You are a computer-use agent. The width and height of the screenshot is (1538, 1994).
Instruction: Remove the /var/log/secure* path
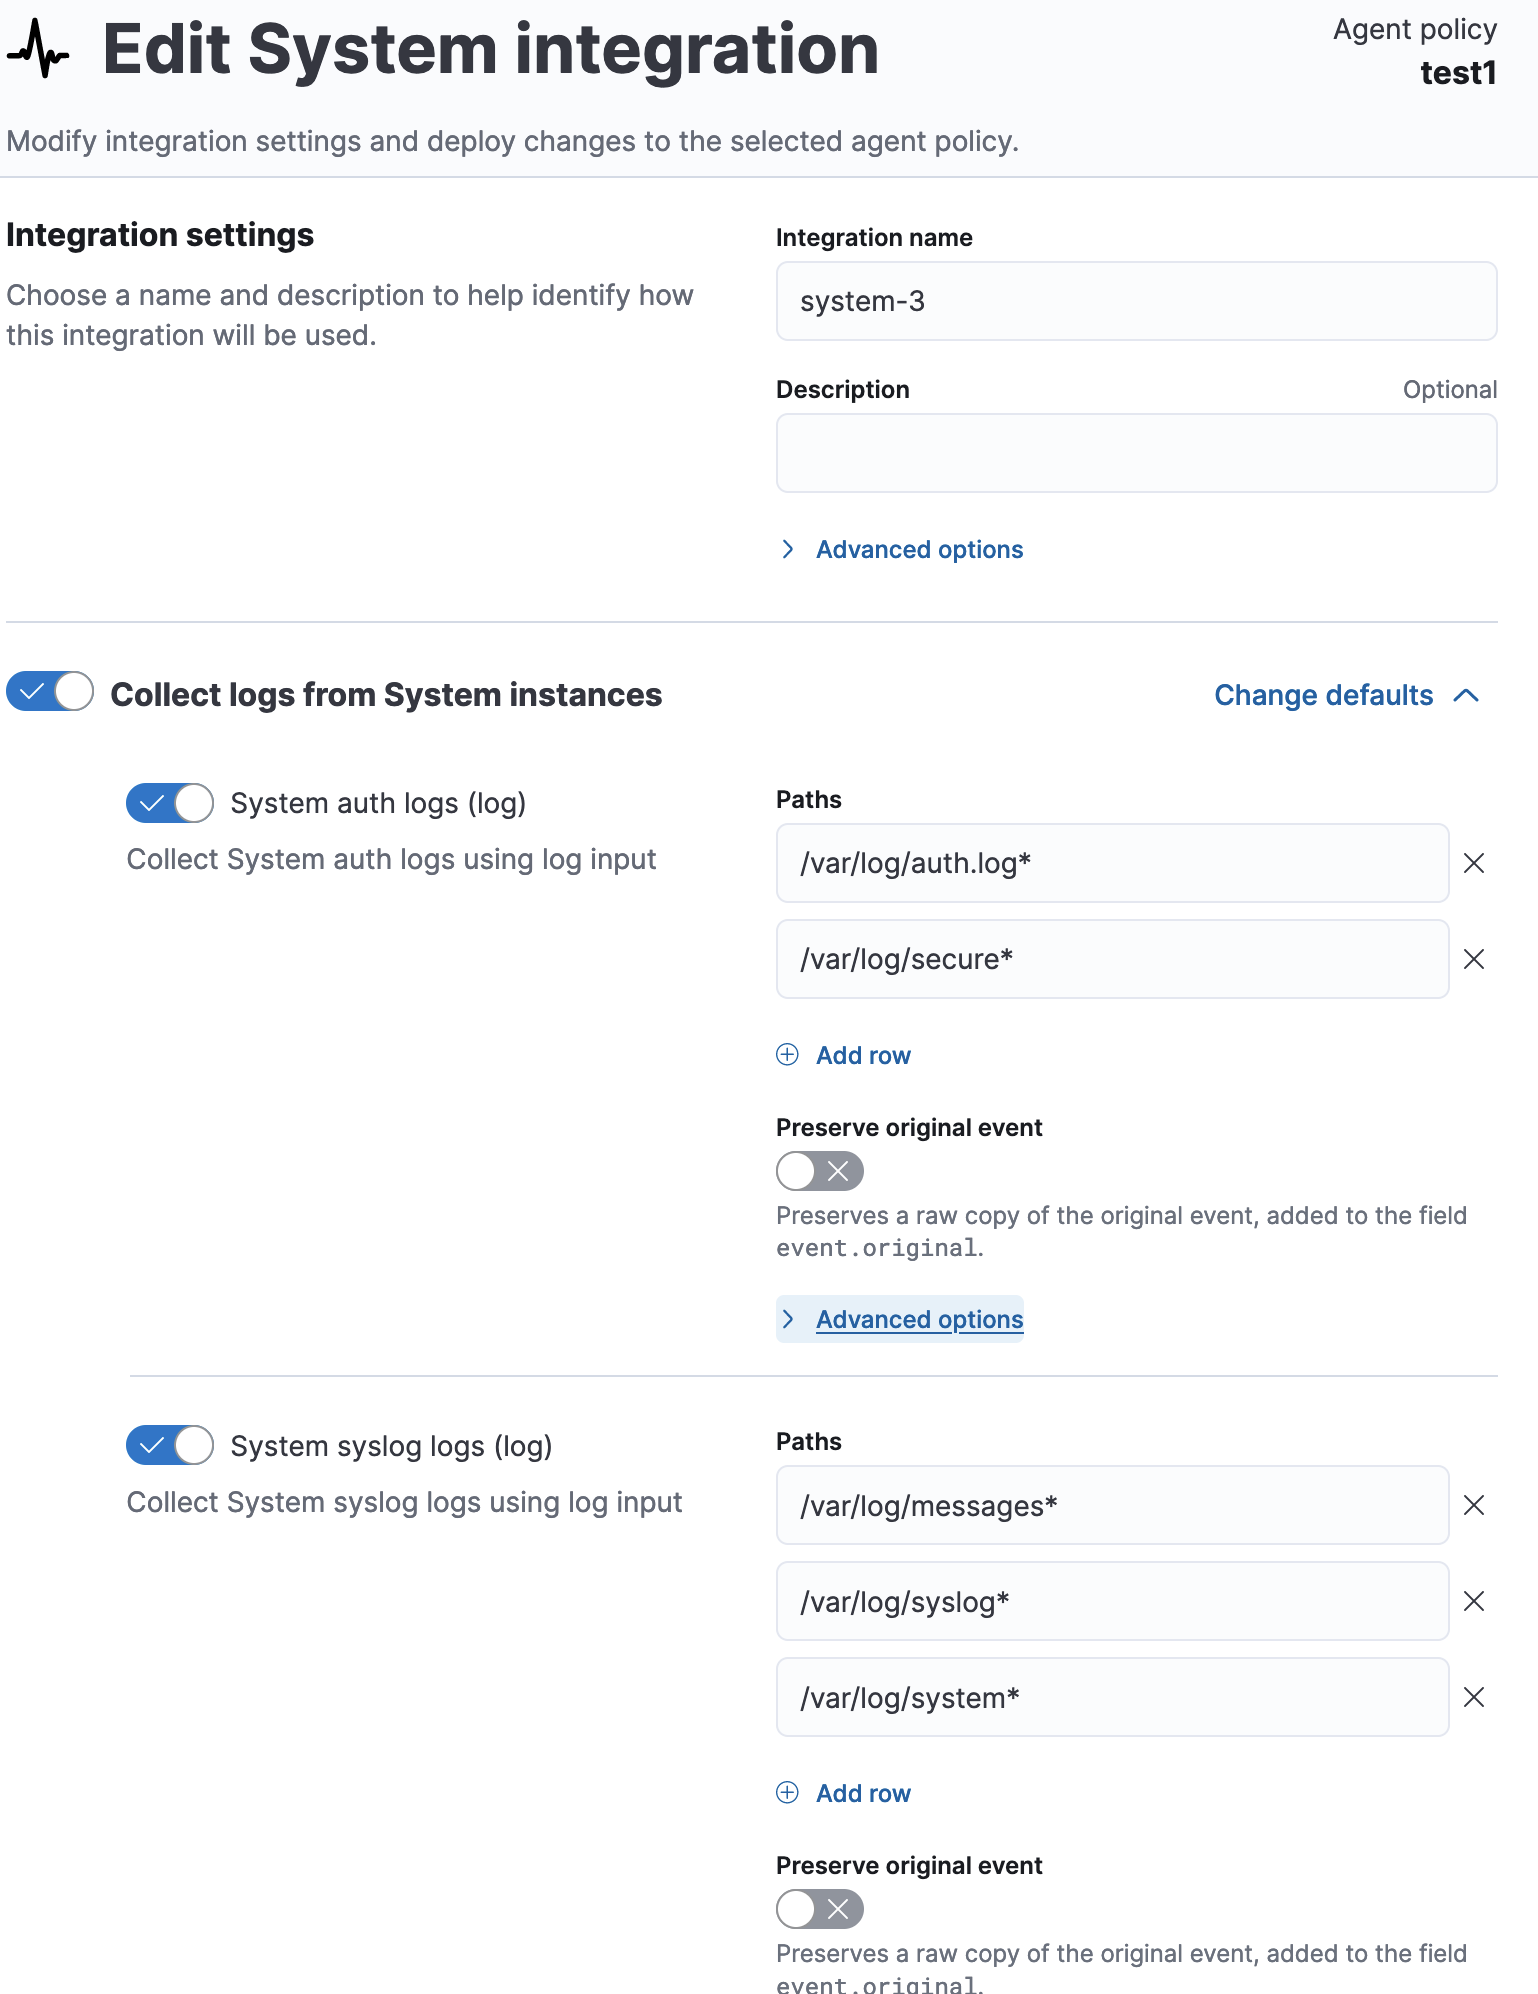click(x=1474, y=959)
